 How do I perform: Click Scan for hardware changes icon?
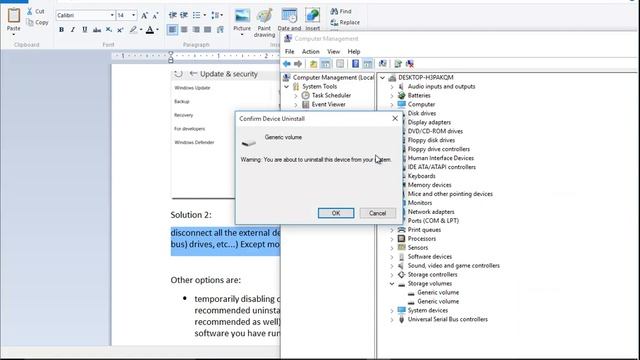pos(382,64)
